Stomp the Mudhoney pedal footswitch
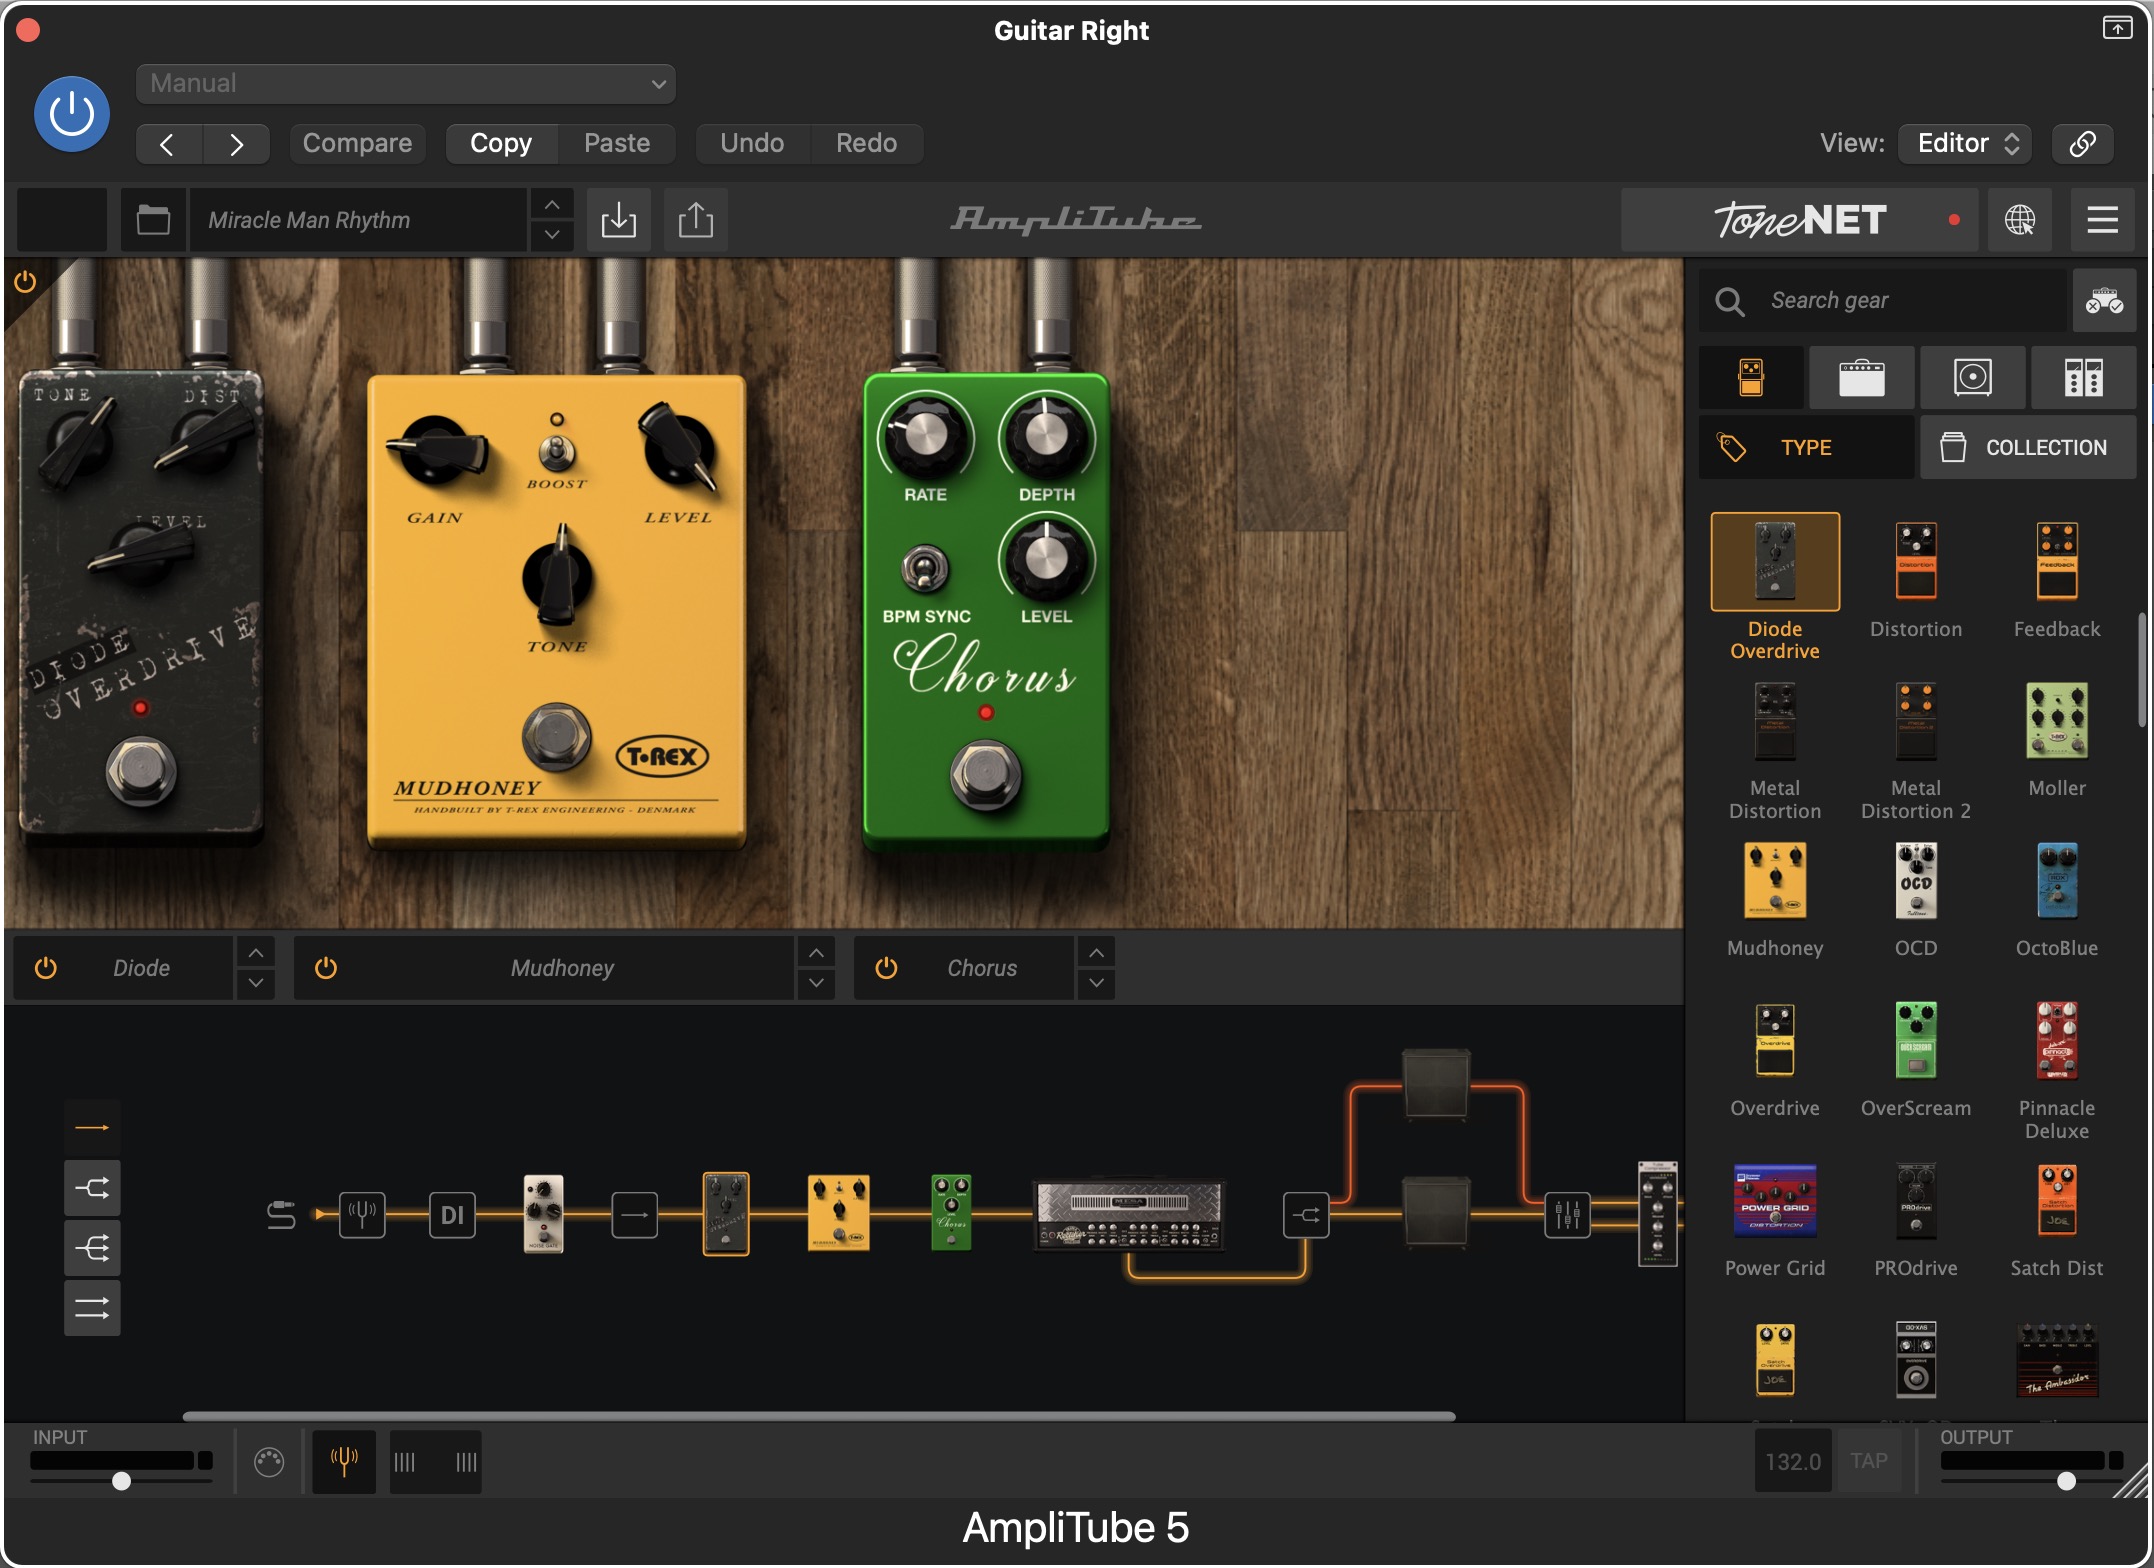 click(x=557, y=738)
